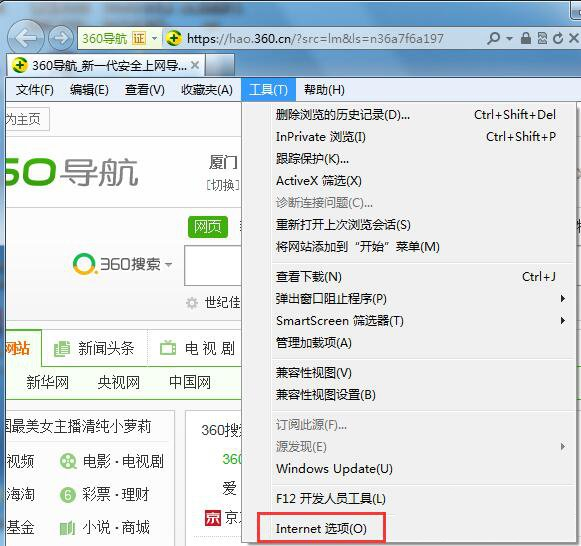Open the 查看(V) menu
Image resolution: width=581 pixels, height=546 pixels.
[145, 90]
